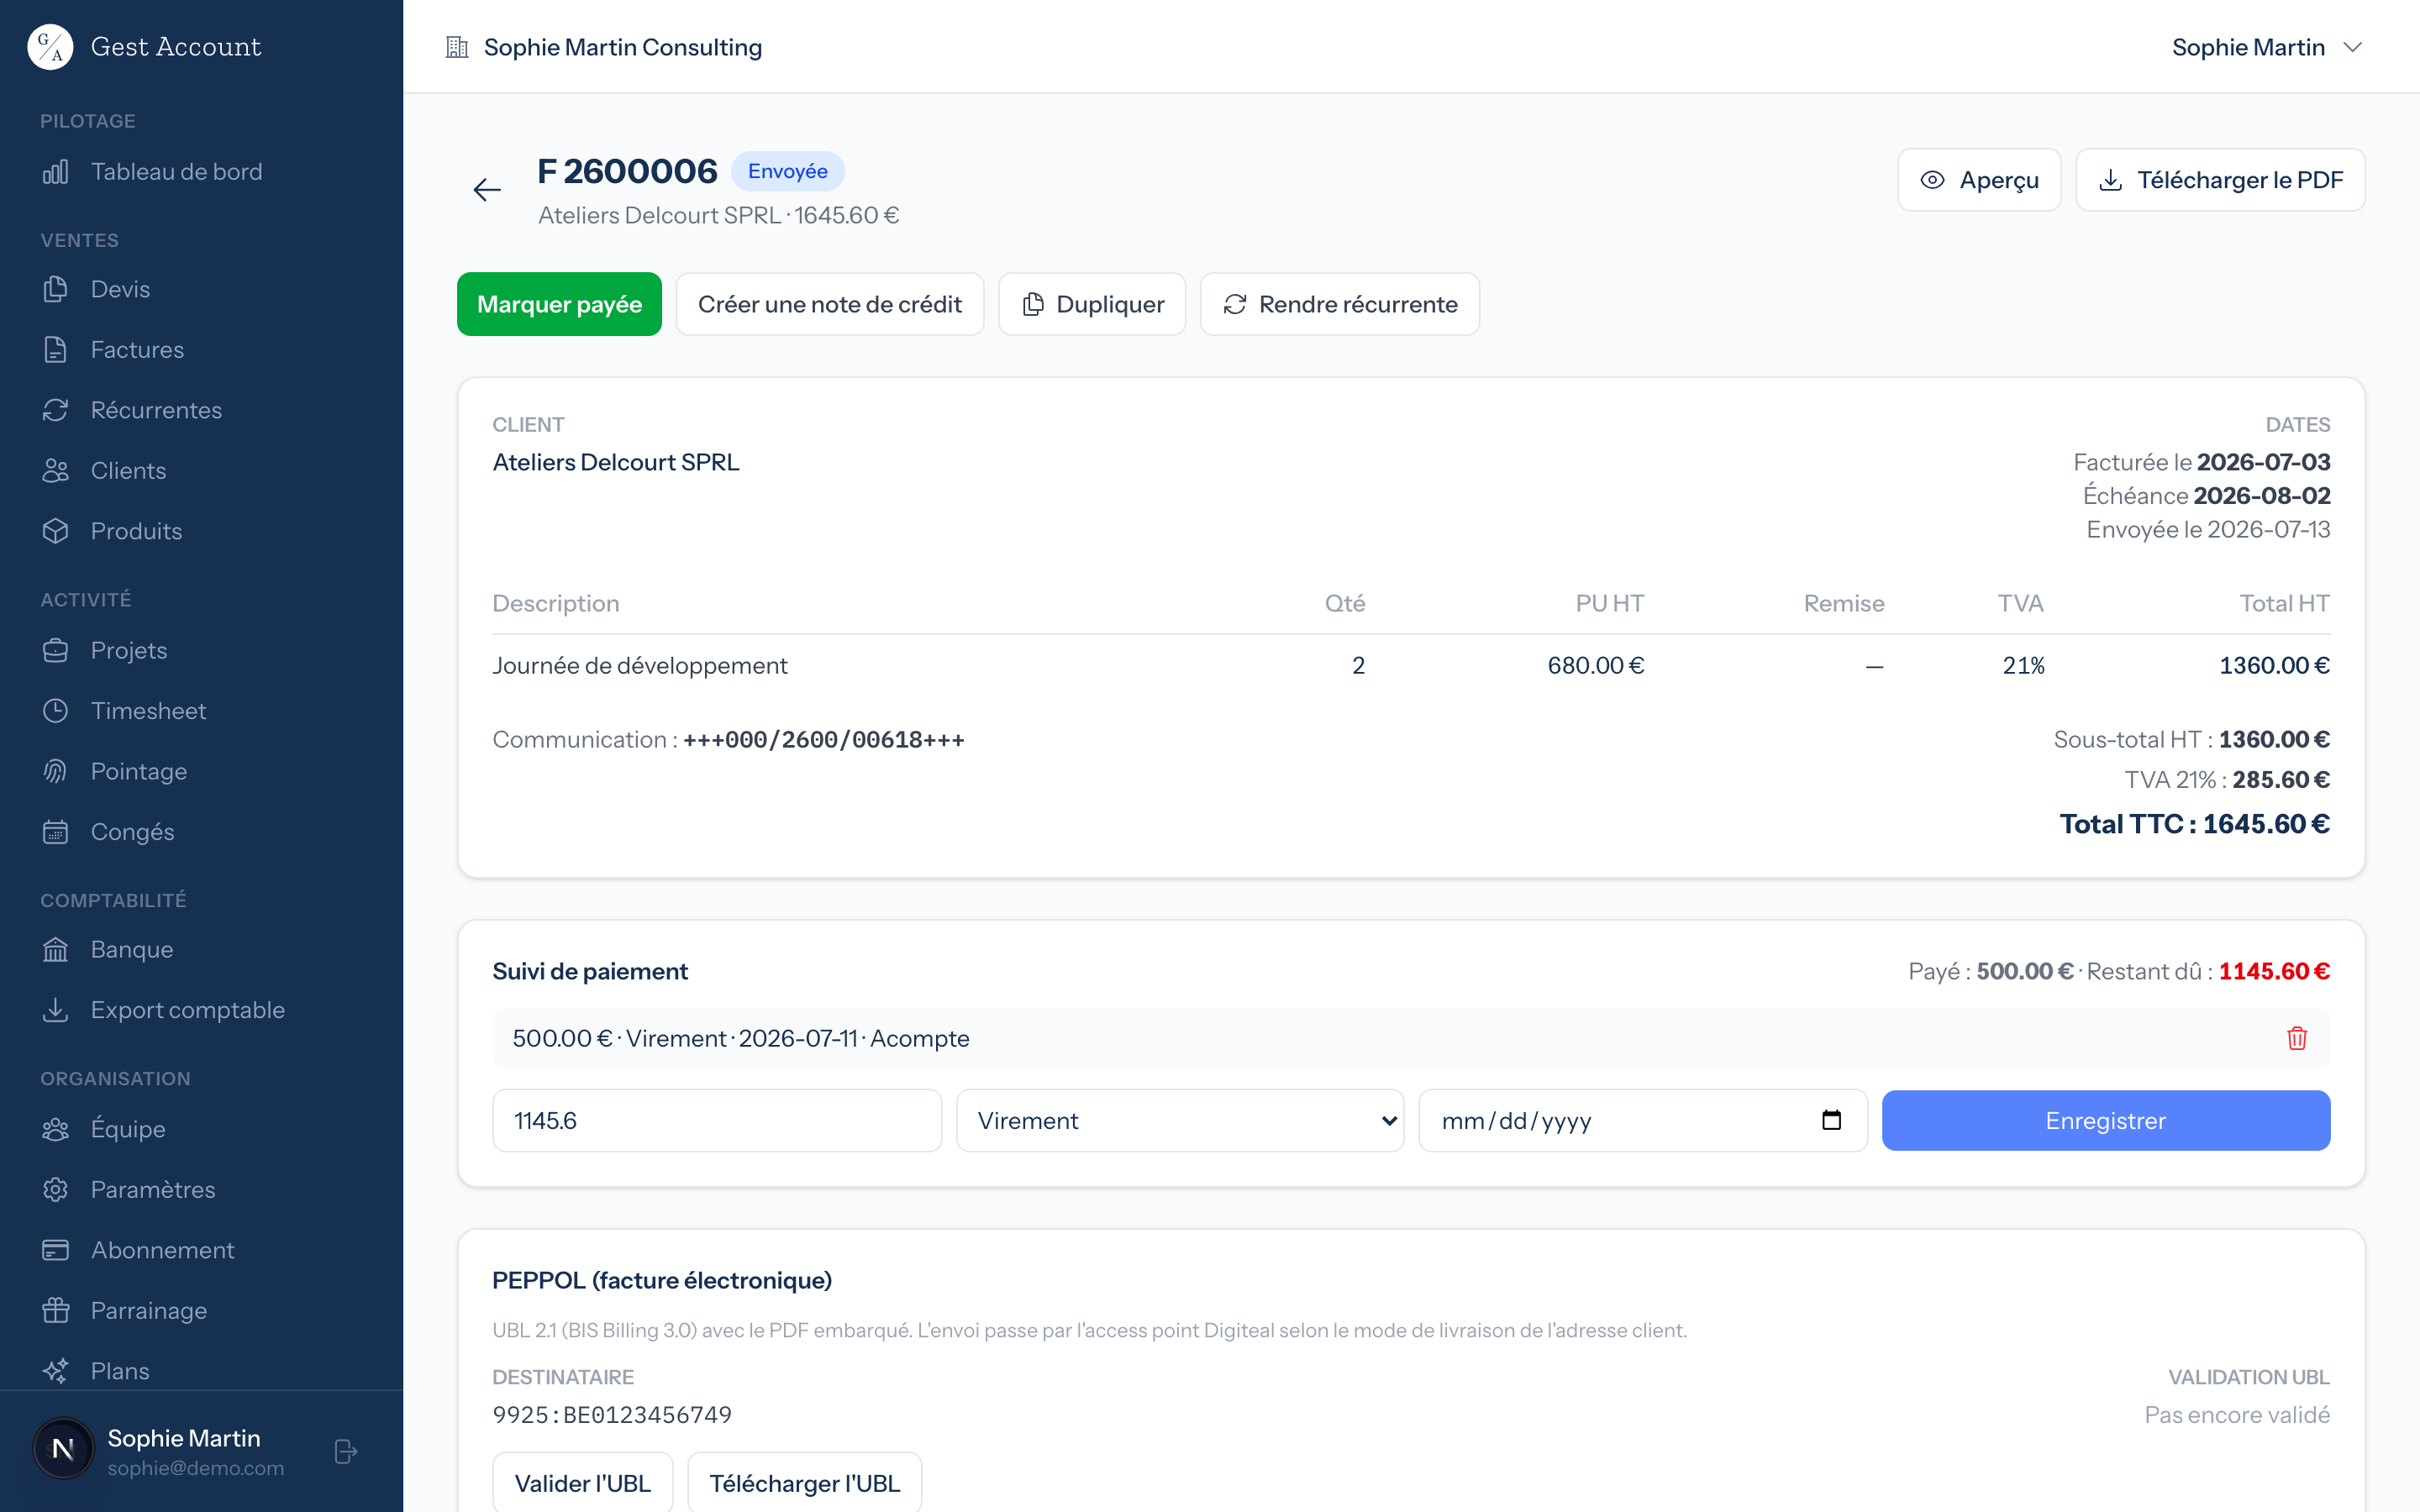Click the Plans sparkle icon
The image size is (2420, 1512).
click(56, 1371)
